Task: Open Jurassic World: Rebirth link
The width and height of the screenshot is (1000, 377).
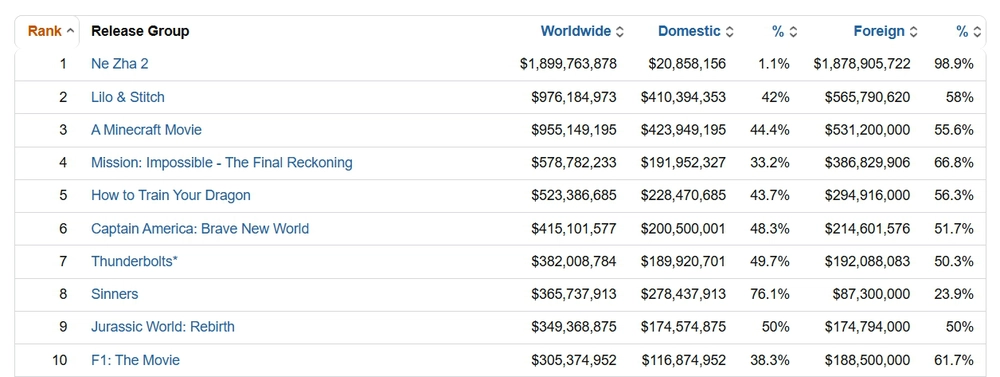Action: [163, 327]
